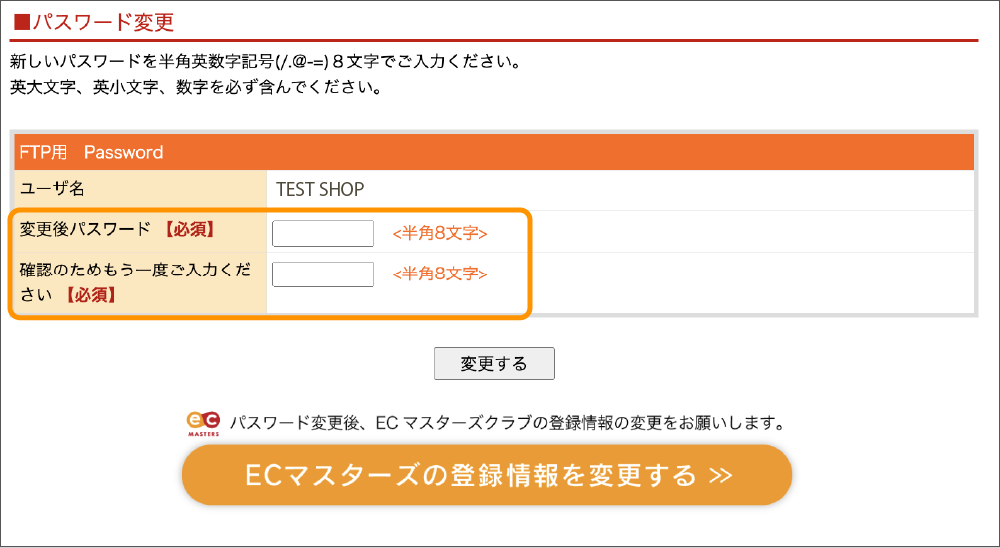Click the 英大文字、英小文字、数字 requirement line
Image resolution: width=1000 pixels, height=548 pixels.
tap(195, 87)
